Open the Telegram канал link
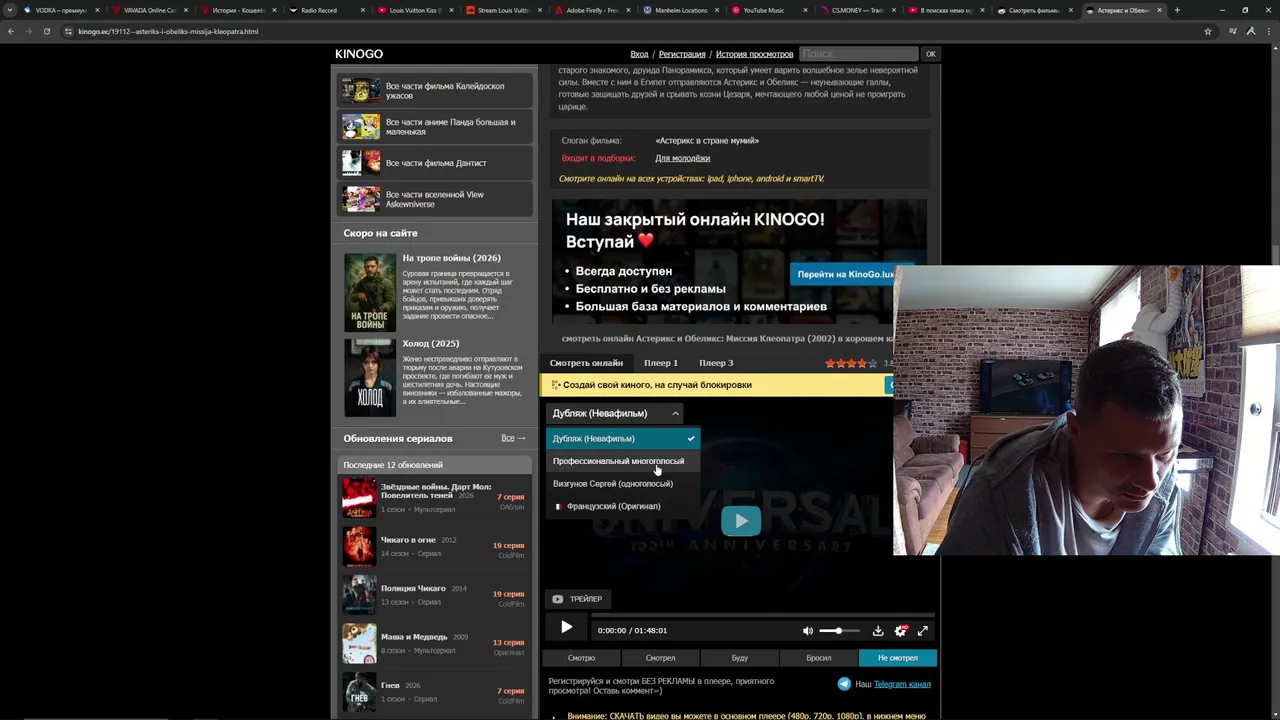 click(902, 684)
